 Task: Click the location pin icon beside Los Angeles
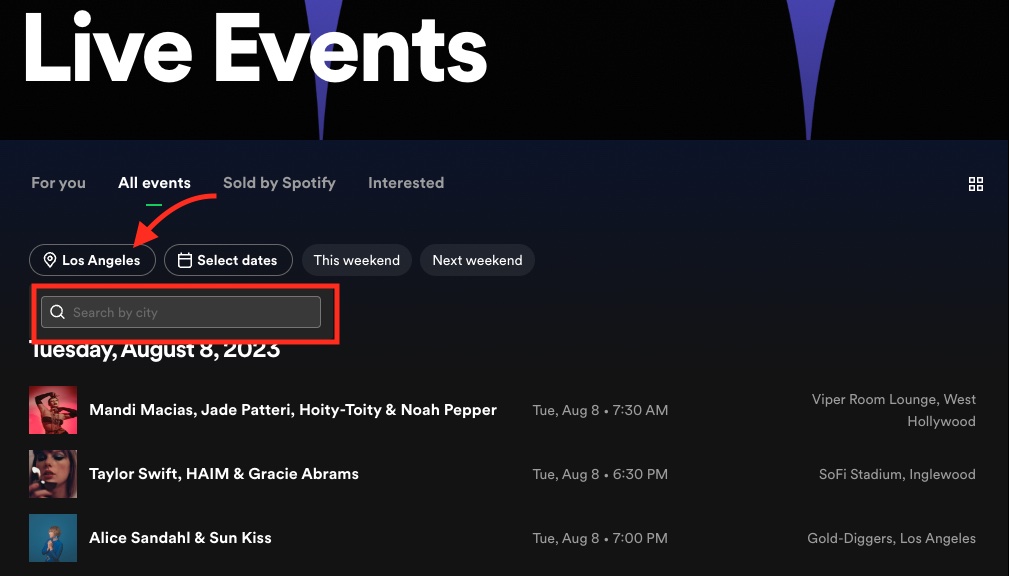pyautogui.click(x=50, y=260)
